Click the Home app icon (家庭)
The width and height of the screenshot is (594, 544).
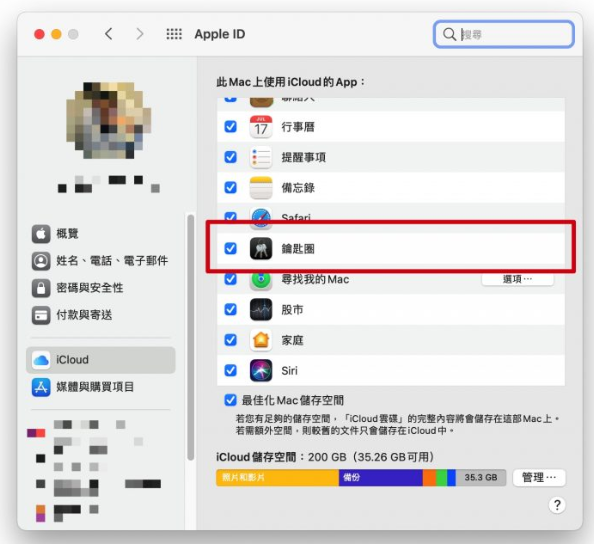[x=261, y=340]
